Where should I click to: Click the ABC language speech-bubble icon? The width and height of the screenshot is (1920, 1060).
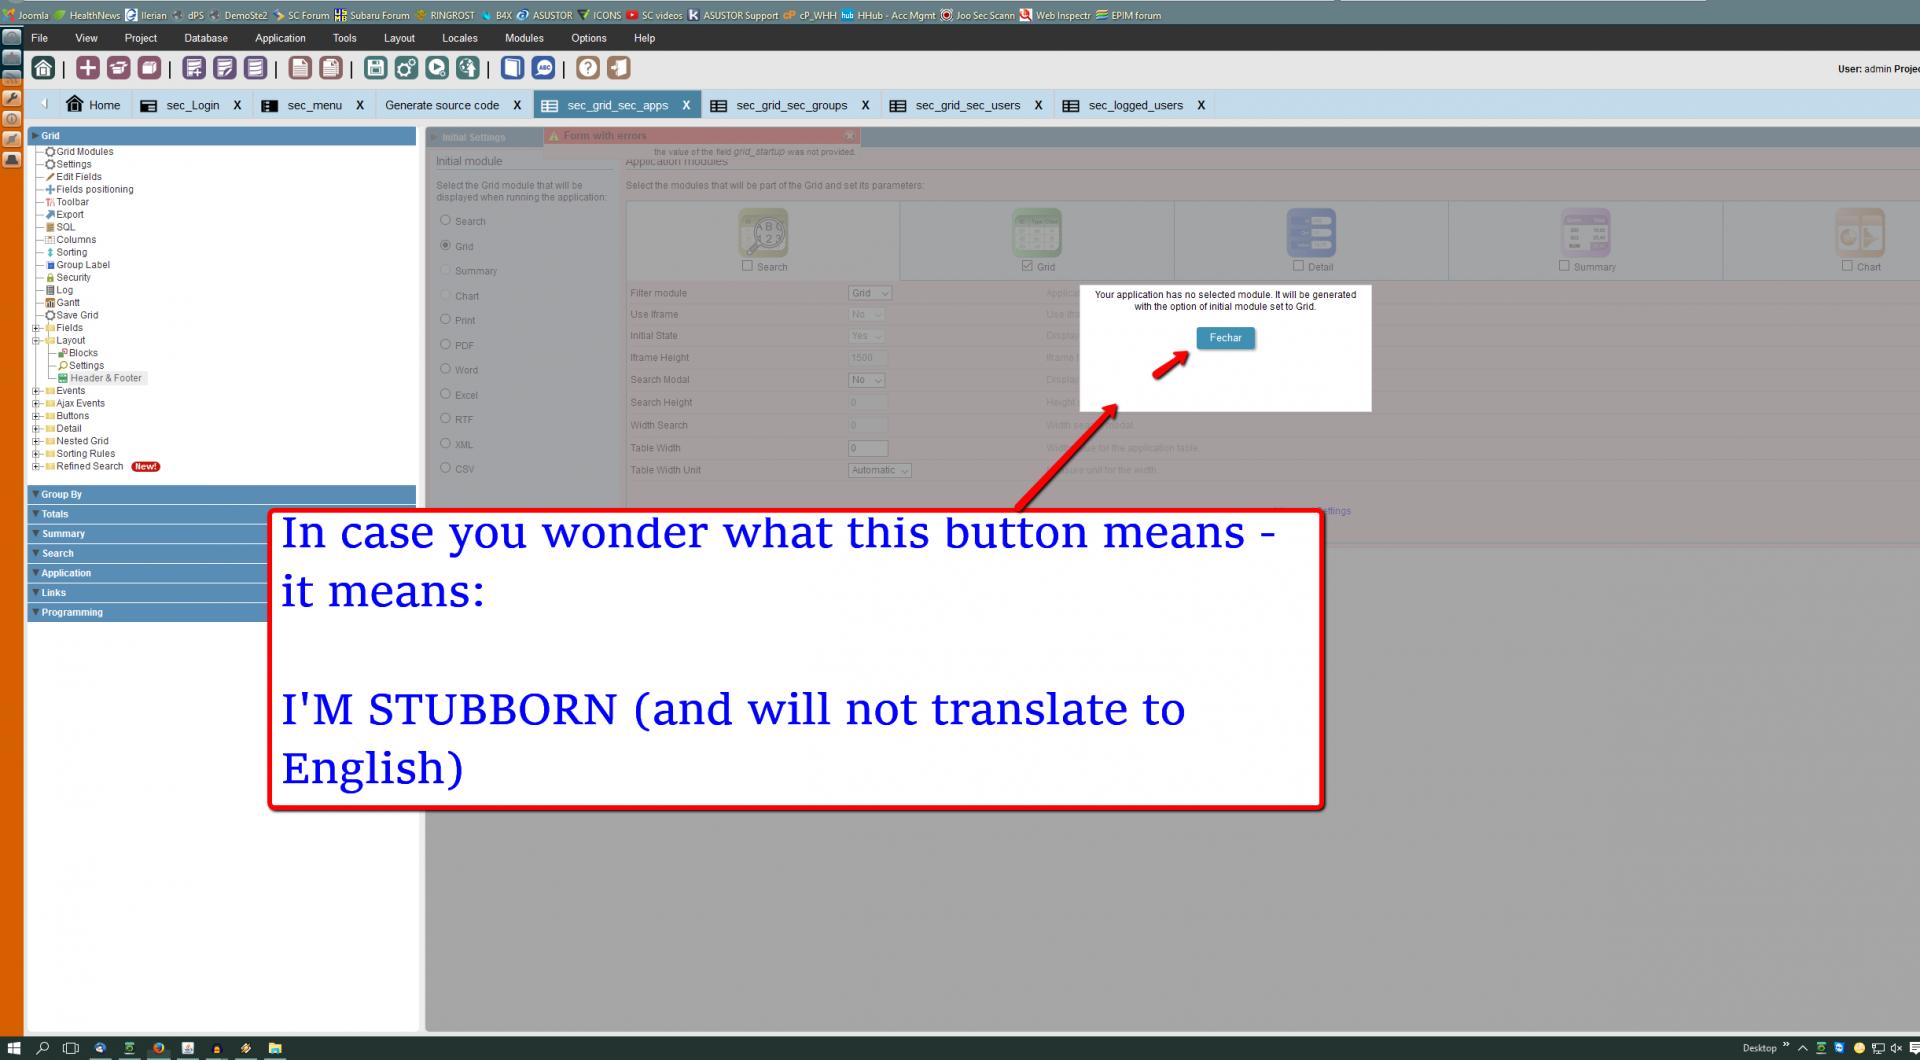[x=543, y=68]
